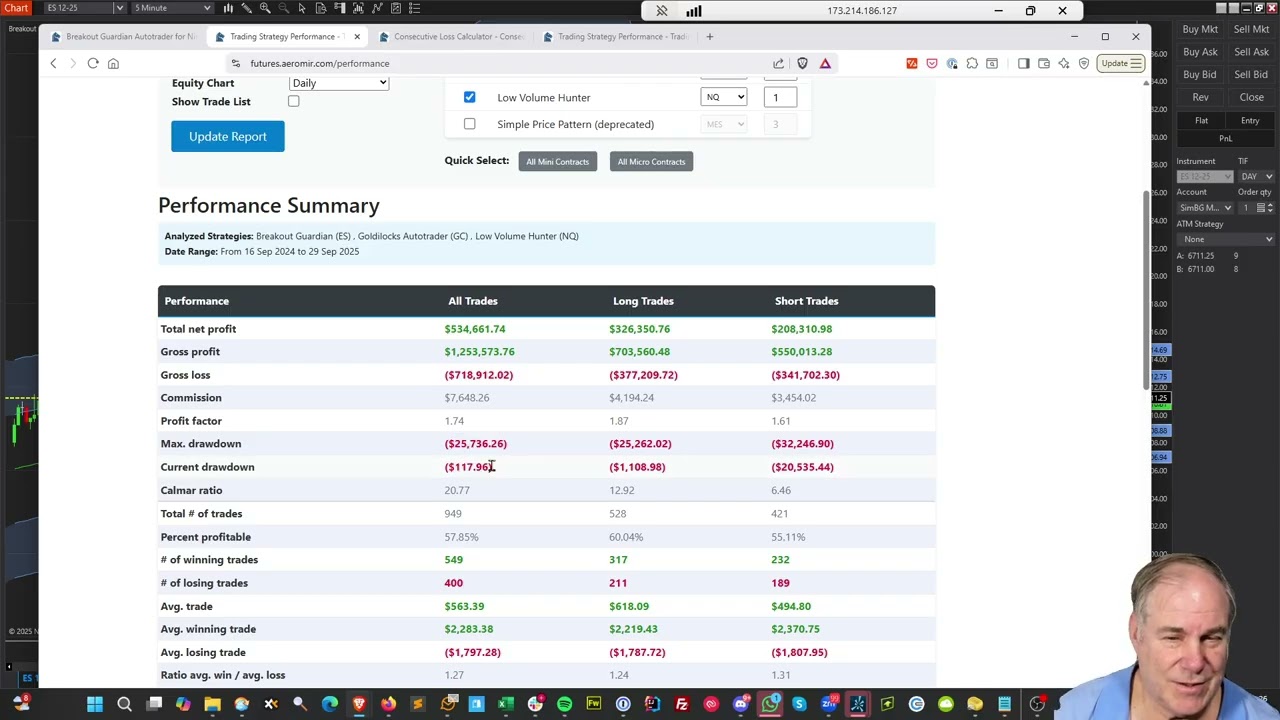Open taskbar search
Image resolution: width=1280 pixels, height=720 pixels.
124,705
